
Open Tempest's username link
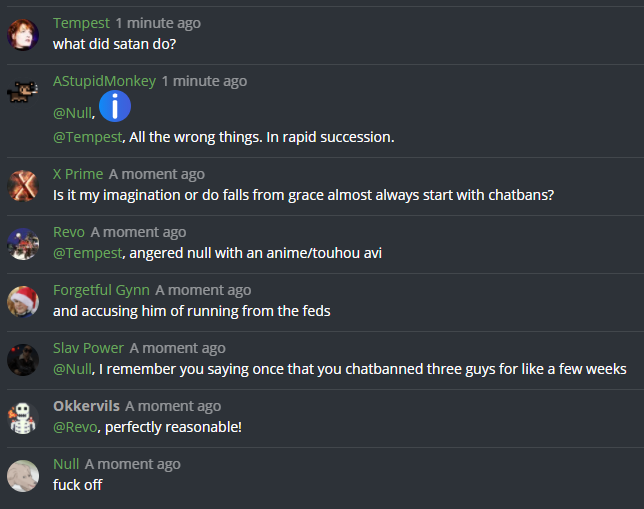click(81, 23)
